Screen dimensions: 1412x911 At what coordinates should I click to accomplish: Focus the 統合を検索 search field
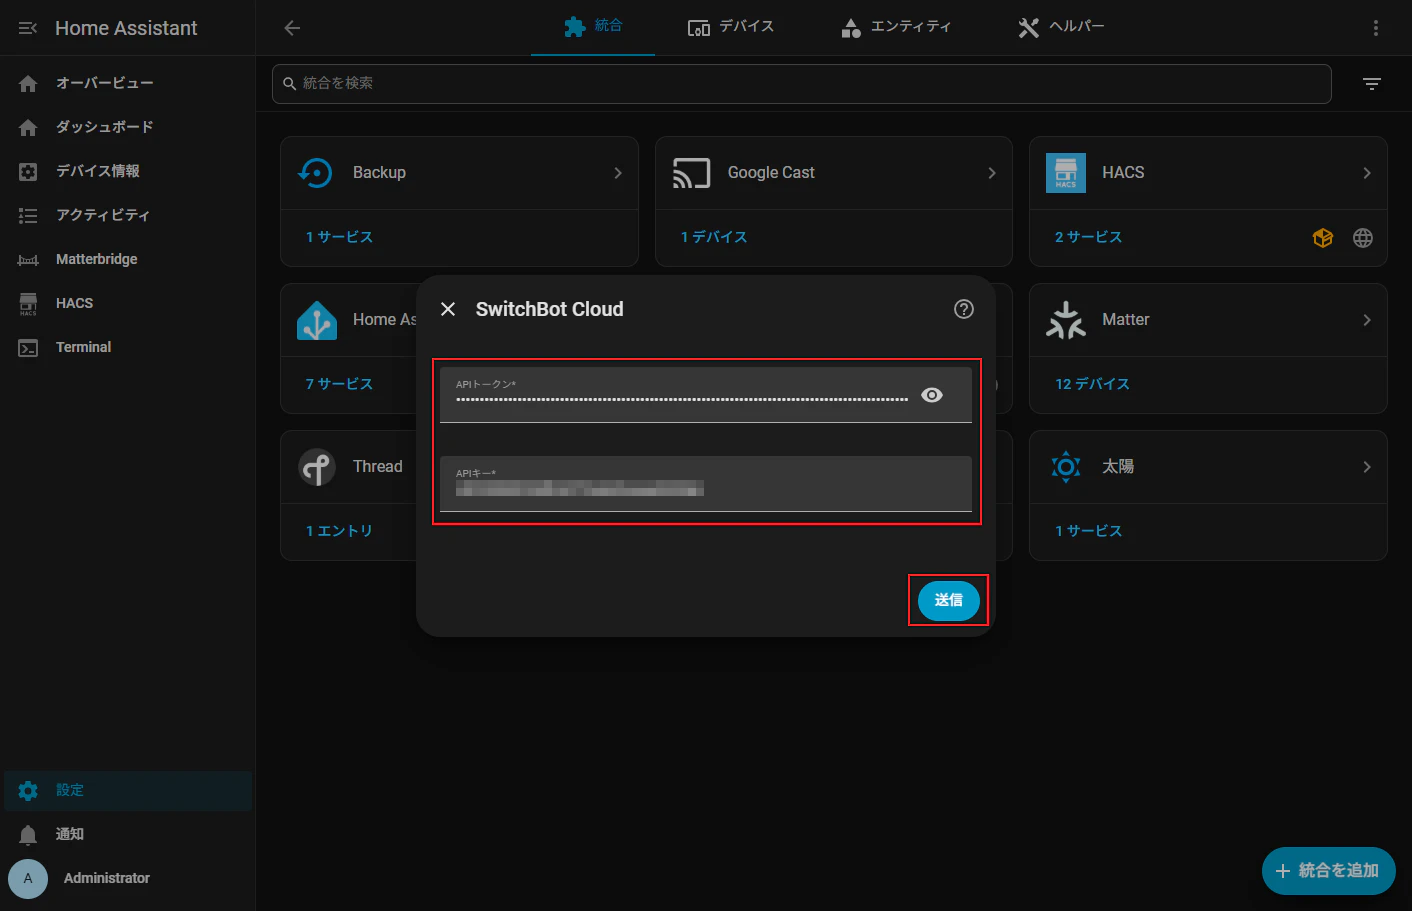click(x=802, y=84)
